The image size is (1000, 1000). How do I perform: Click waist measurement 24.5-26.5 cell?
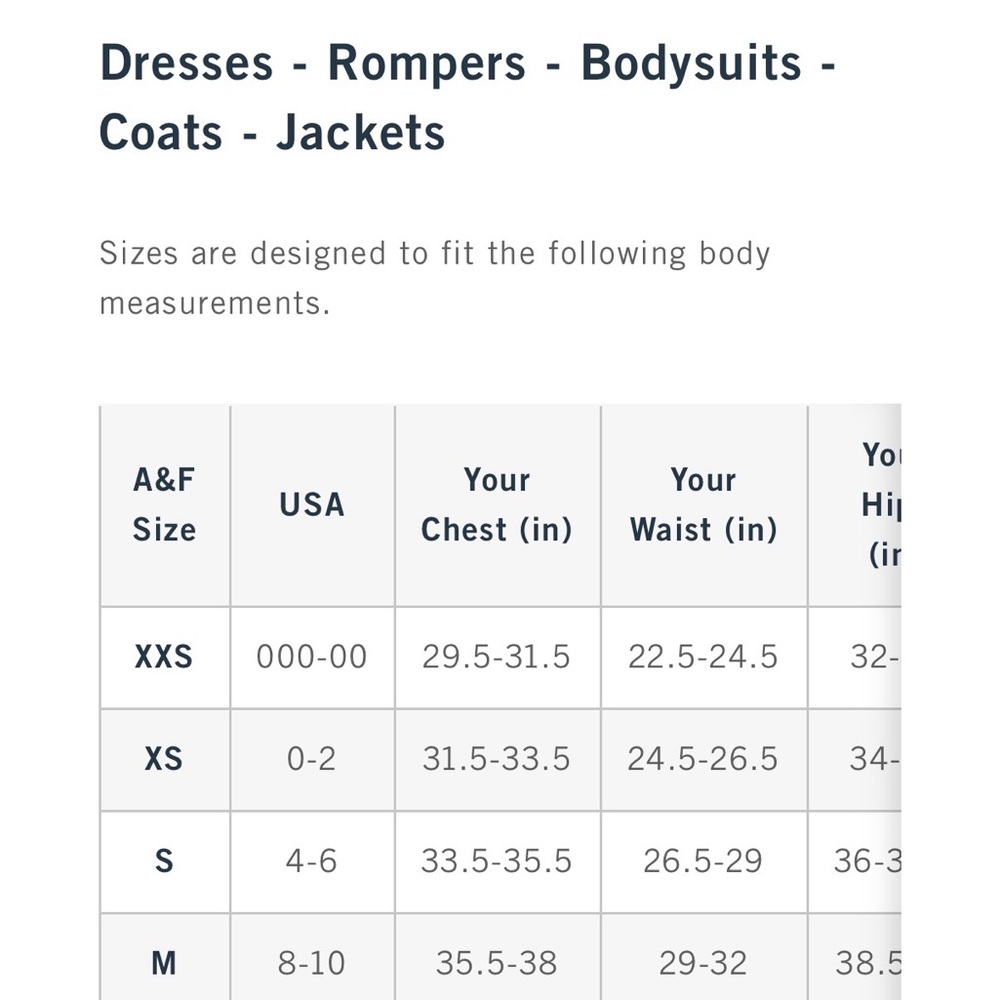(x=703, y=759)
